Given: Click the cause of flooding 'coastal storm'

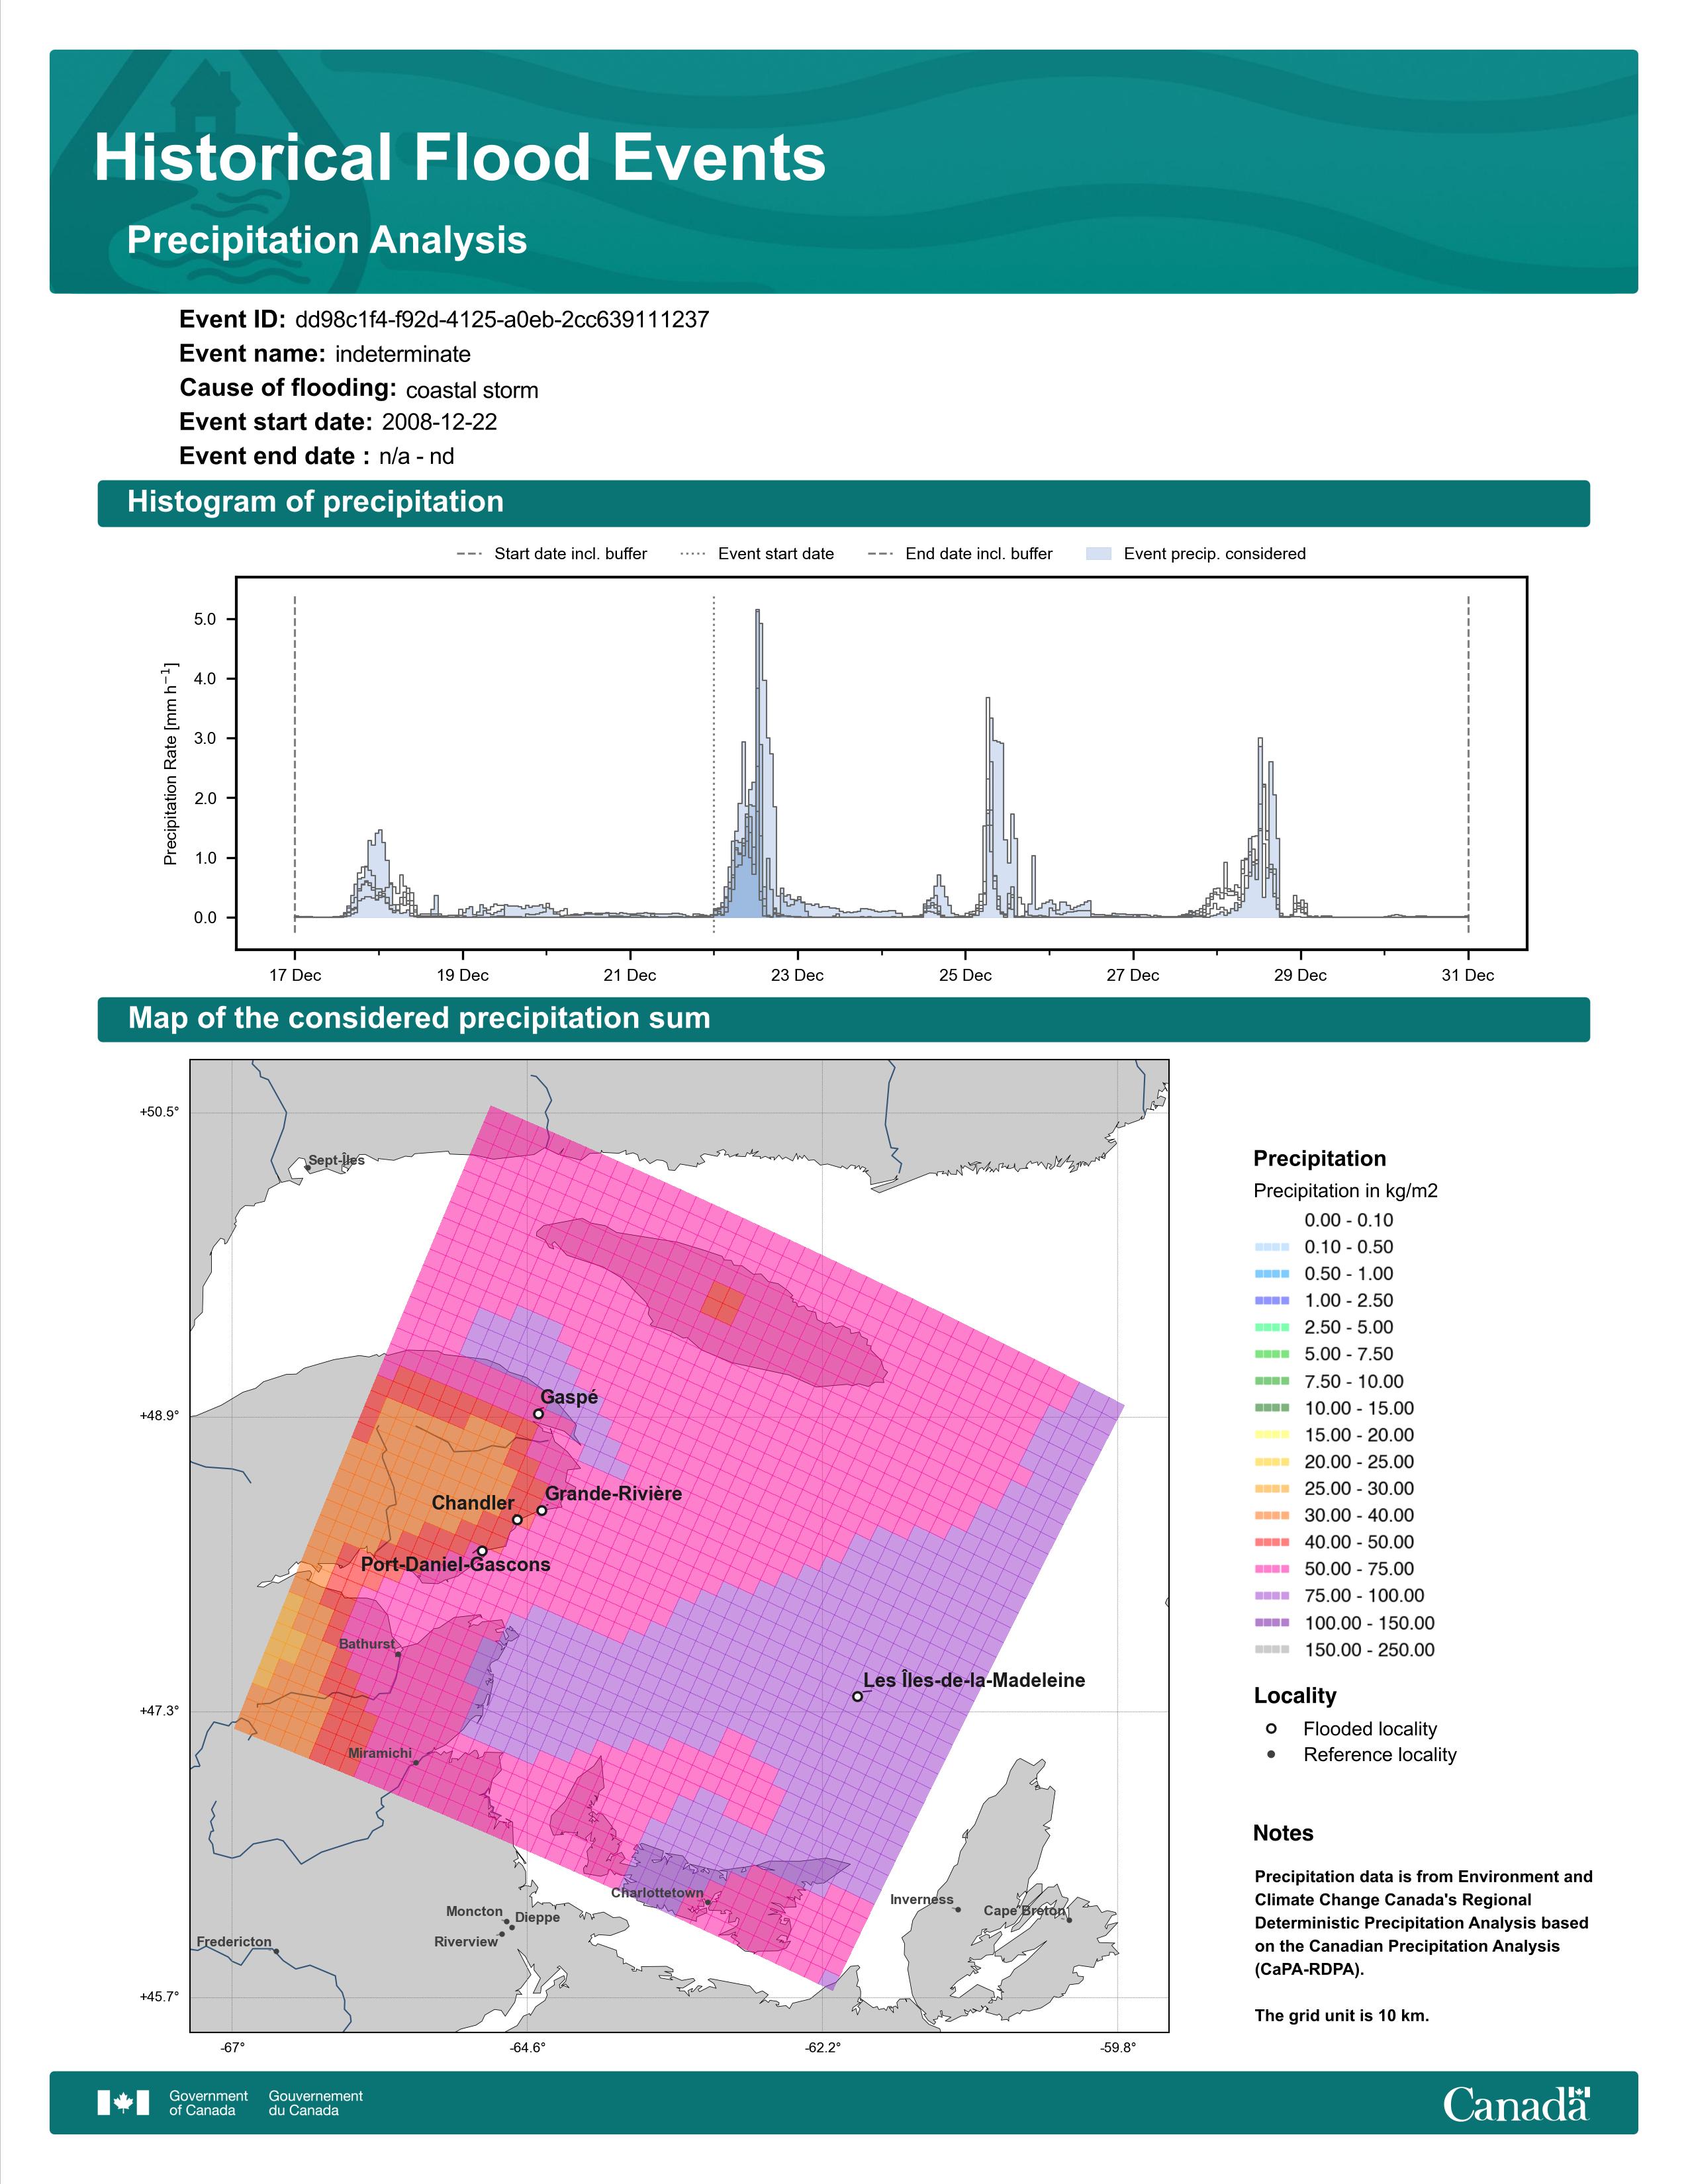Looking at the screenshot, I should [472, 390].
